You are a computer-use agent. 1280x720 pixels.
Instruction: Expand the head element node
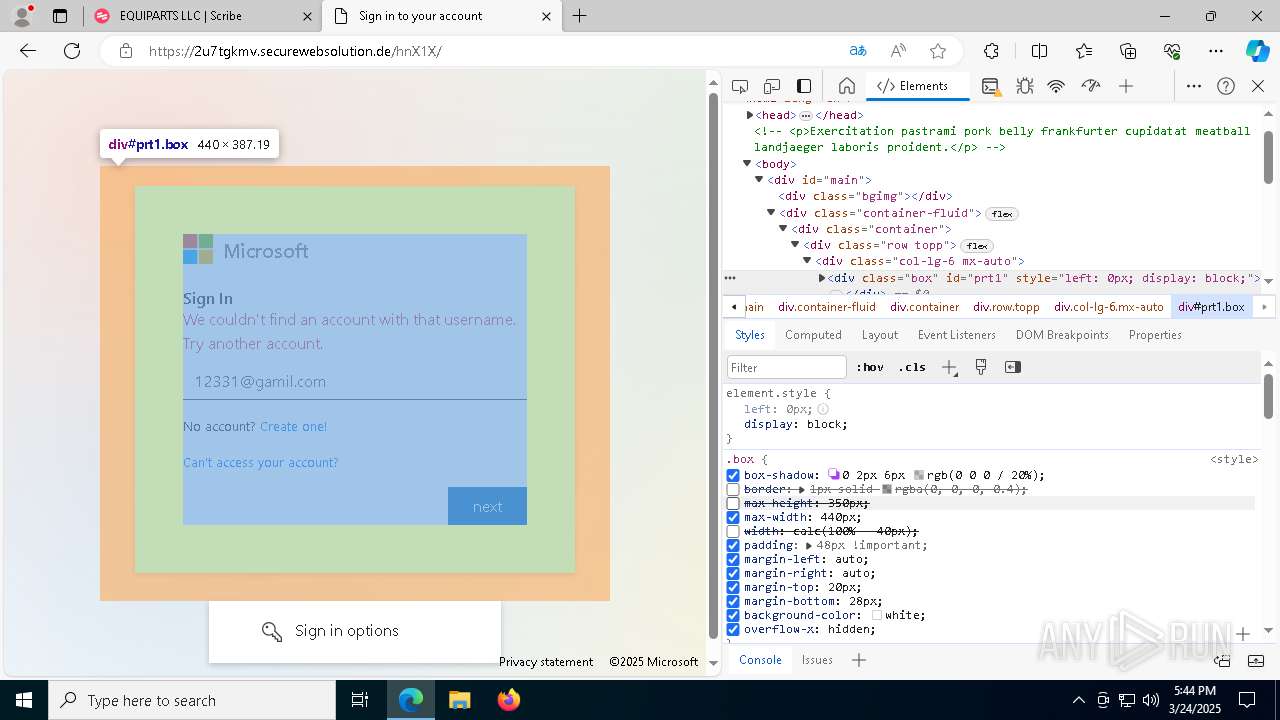click(750, 115)
